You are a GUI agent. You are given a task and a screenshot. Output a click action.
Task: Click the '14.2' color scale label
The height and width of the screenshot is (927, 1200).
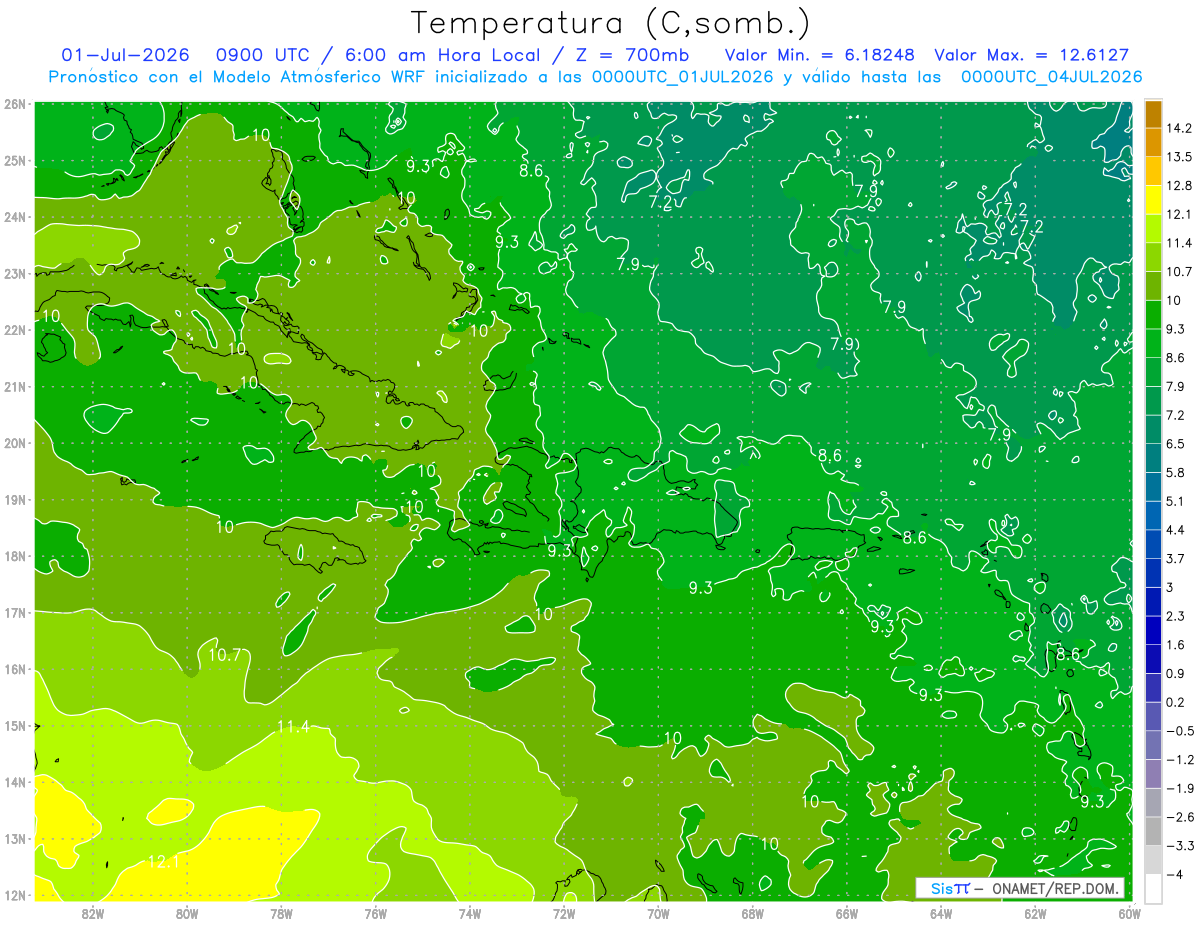tap(1180, 128)
